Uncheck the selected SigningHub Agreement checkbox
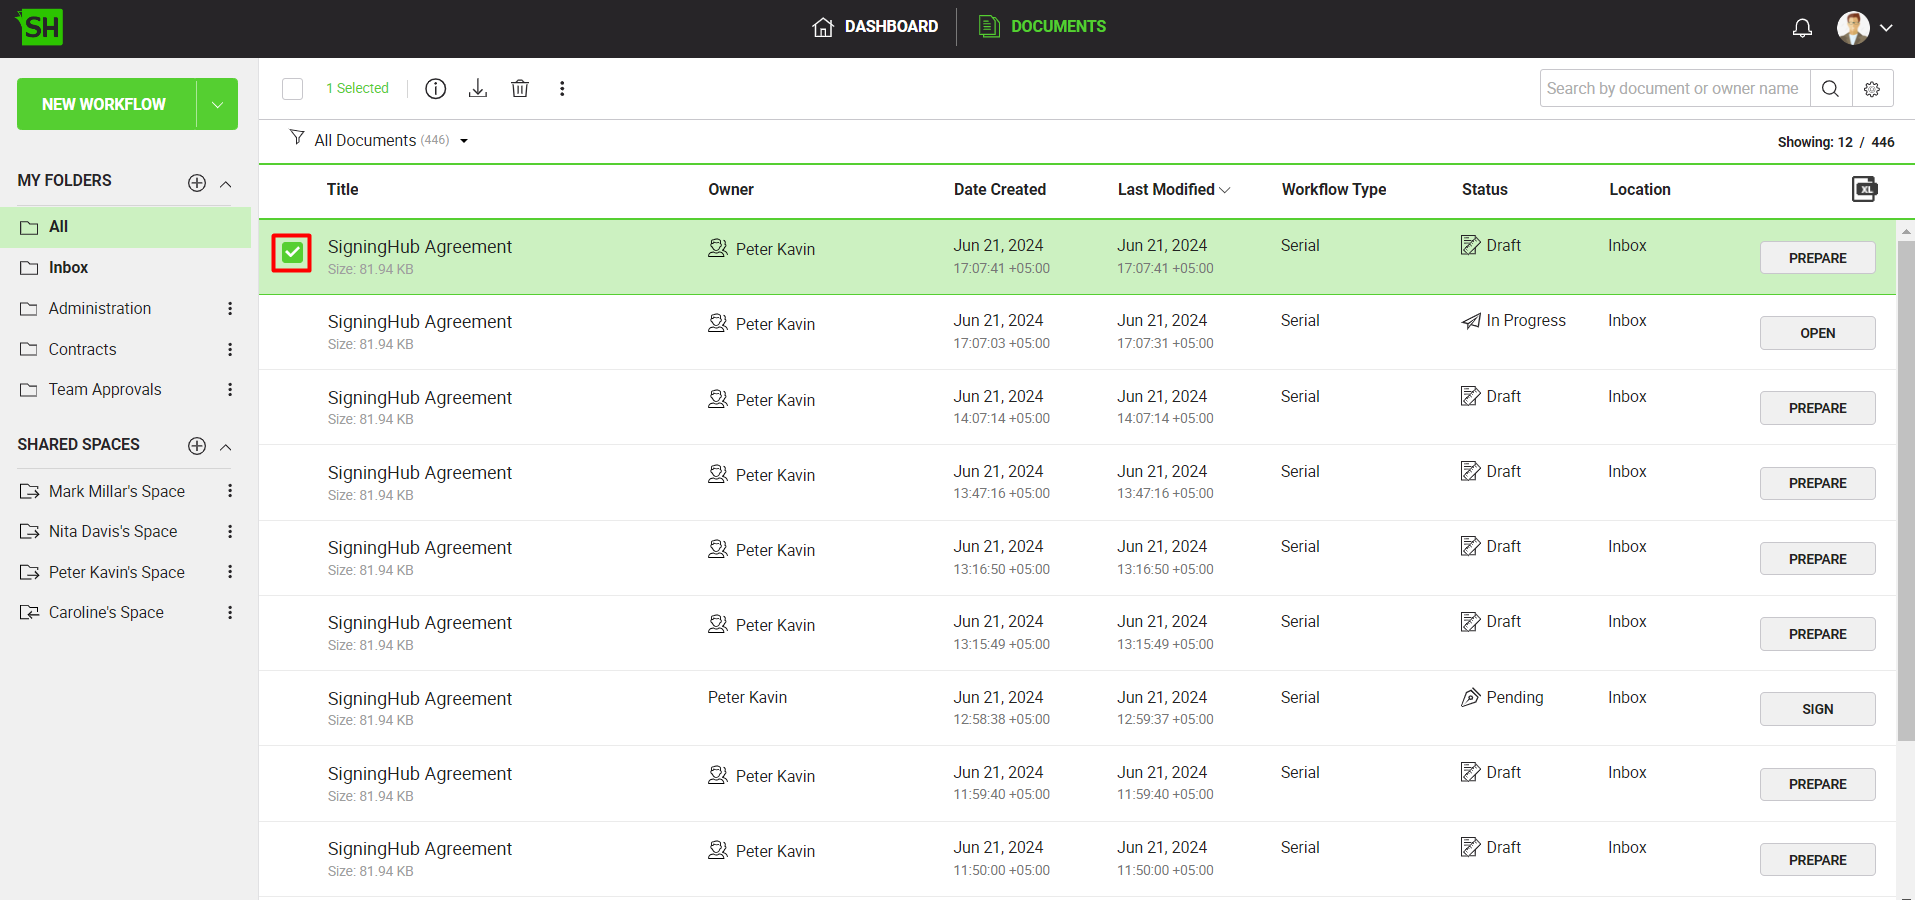The height and width of the screenshot is (900, 1915). (x=292, y=253)
